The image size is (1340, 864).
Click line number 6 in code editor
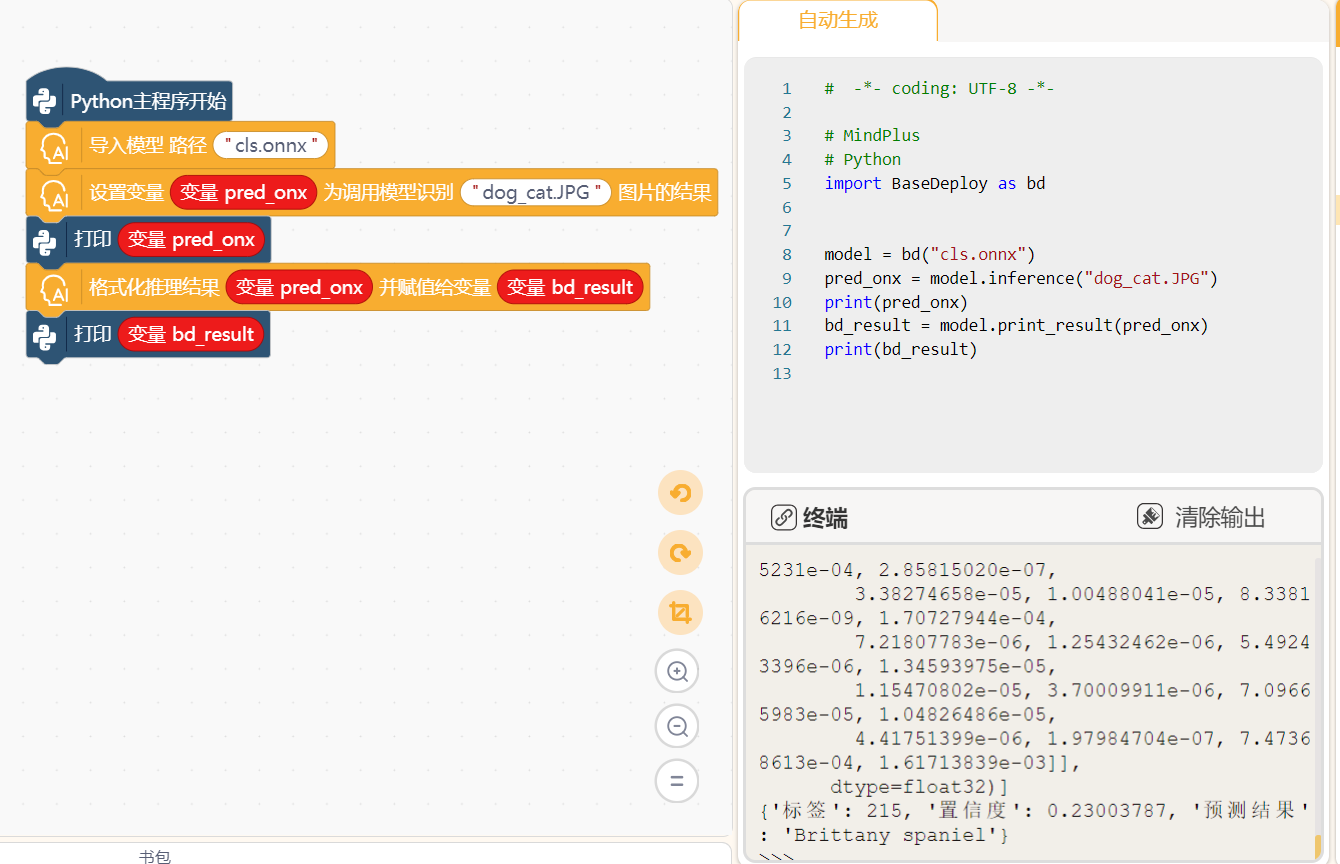click(x=787, y=207)
